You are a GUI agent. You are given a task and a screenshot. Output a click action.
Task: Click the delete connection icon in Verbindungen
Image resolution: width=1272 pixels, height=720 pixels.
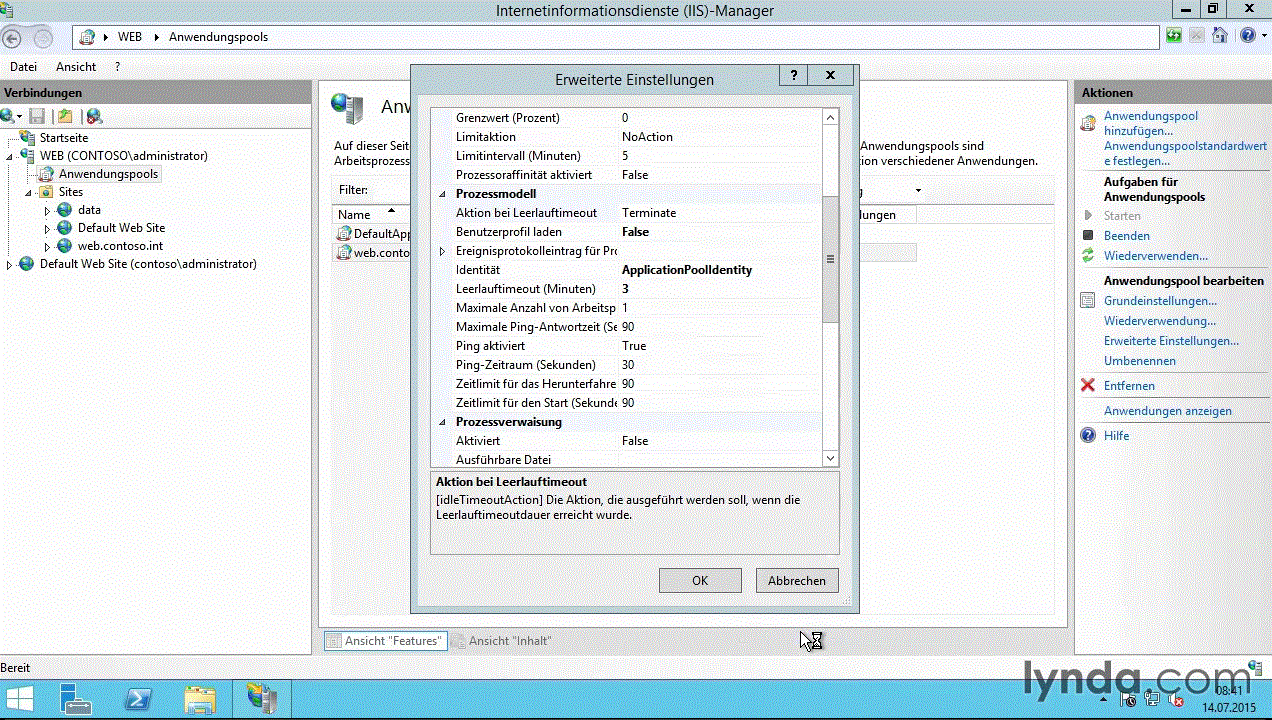(x=94, y=116)
